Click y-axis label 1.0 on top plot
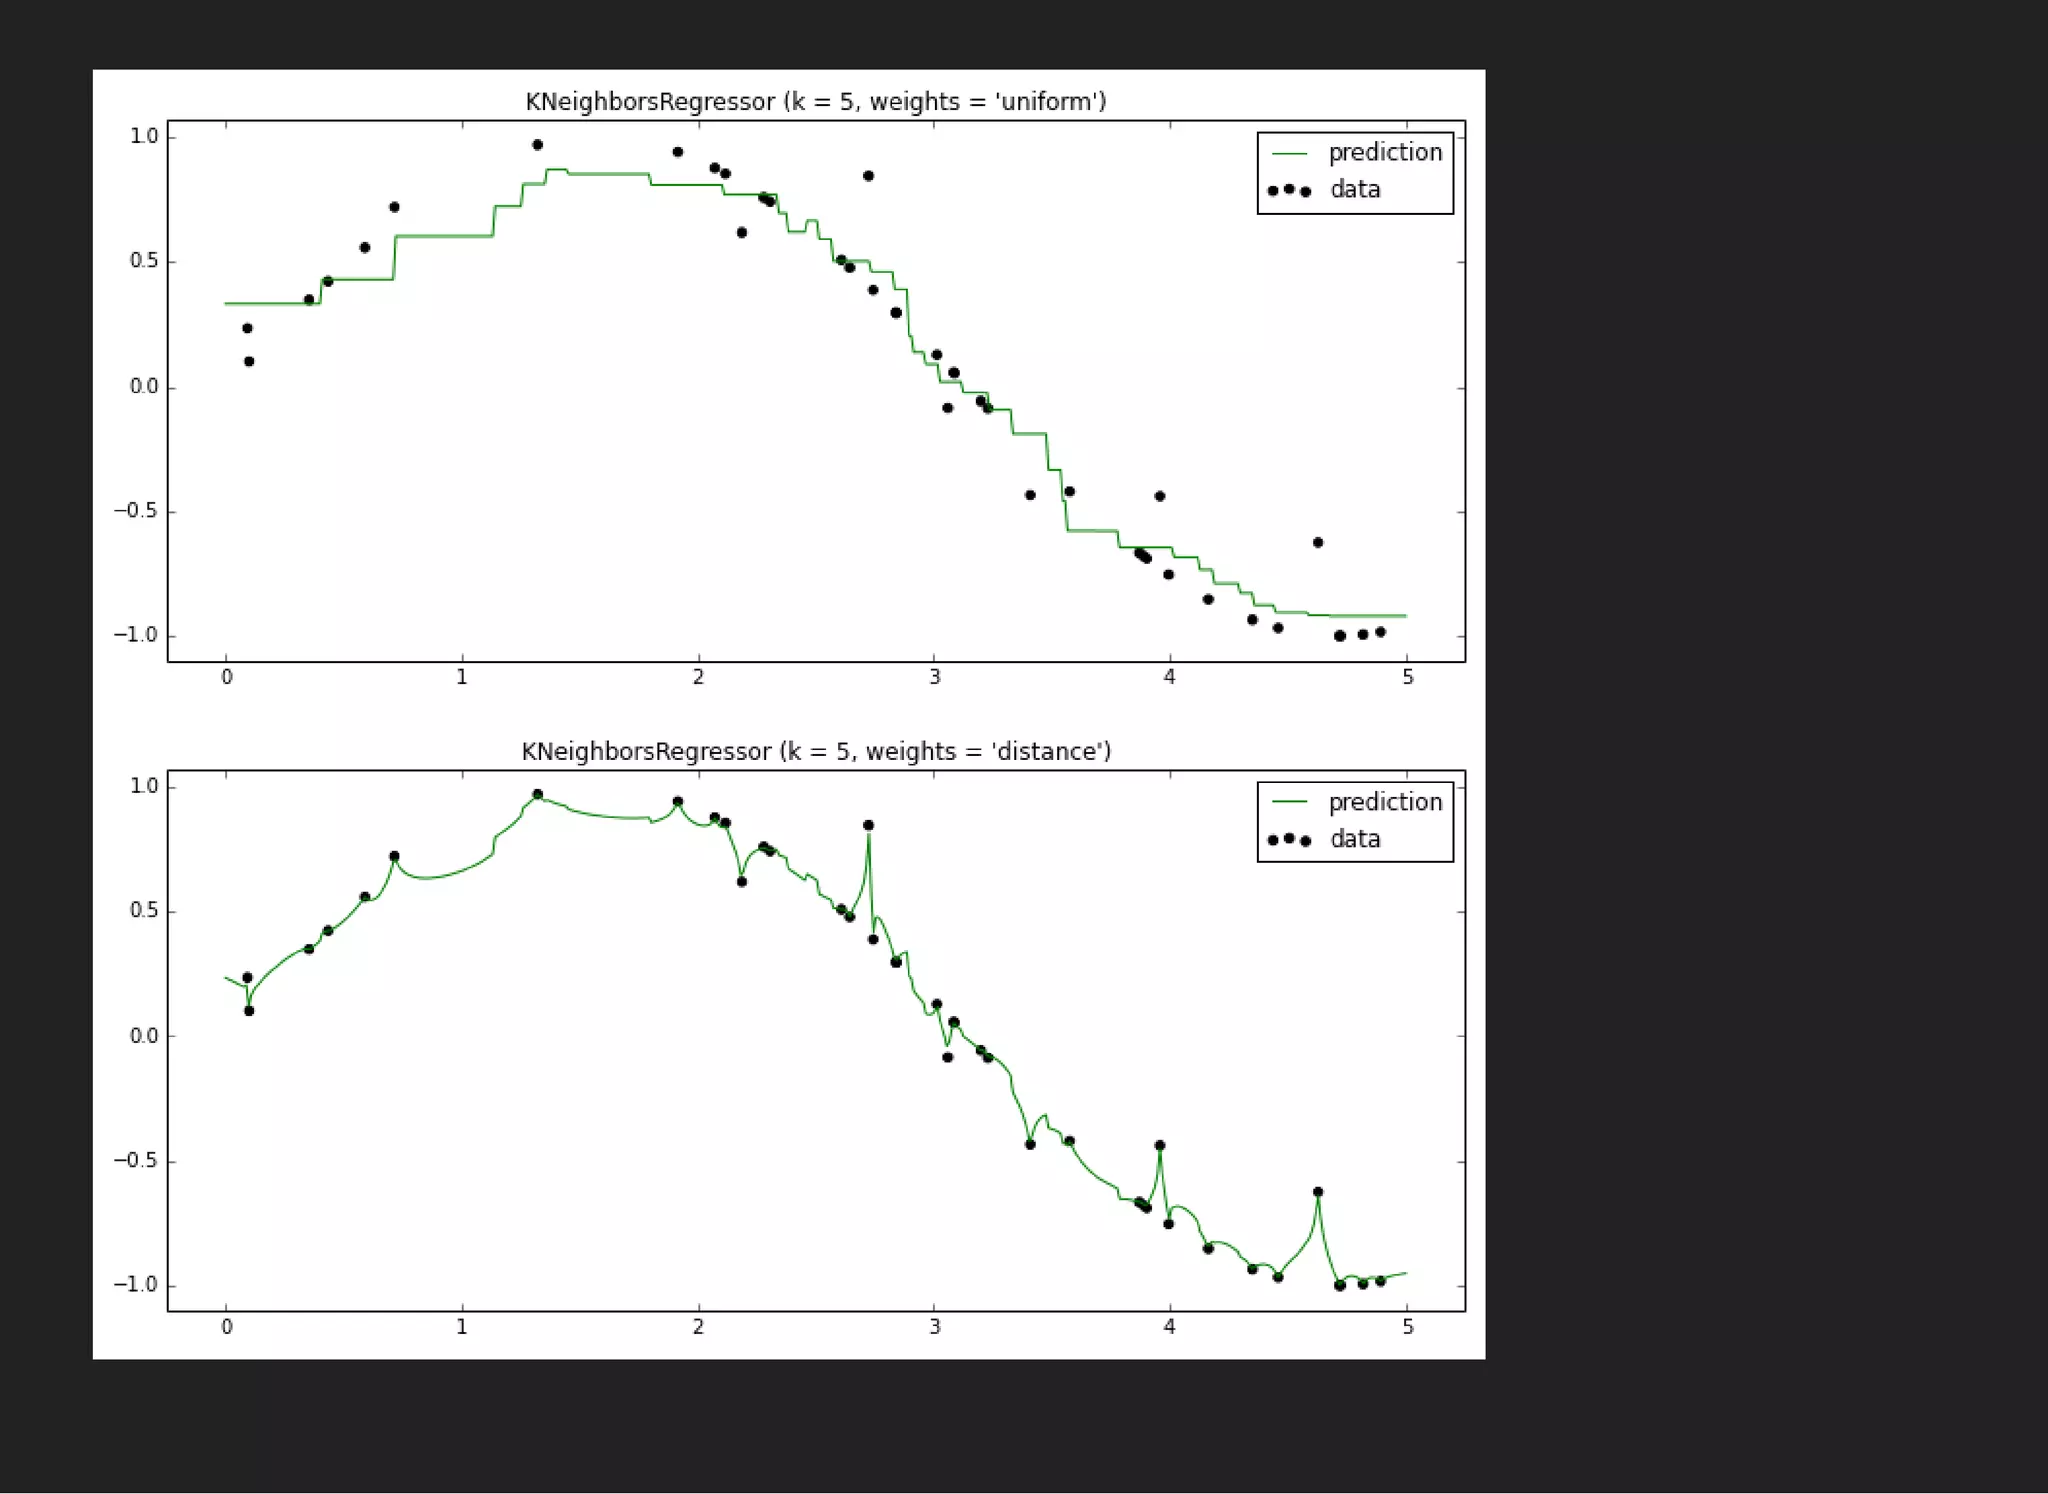2048x1494 pixels. tap(144, 136)
